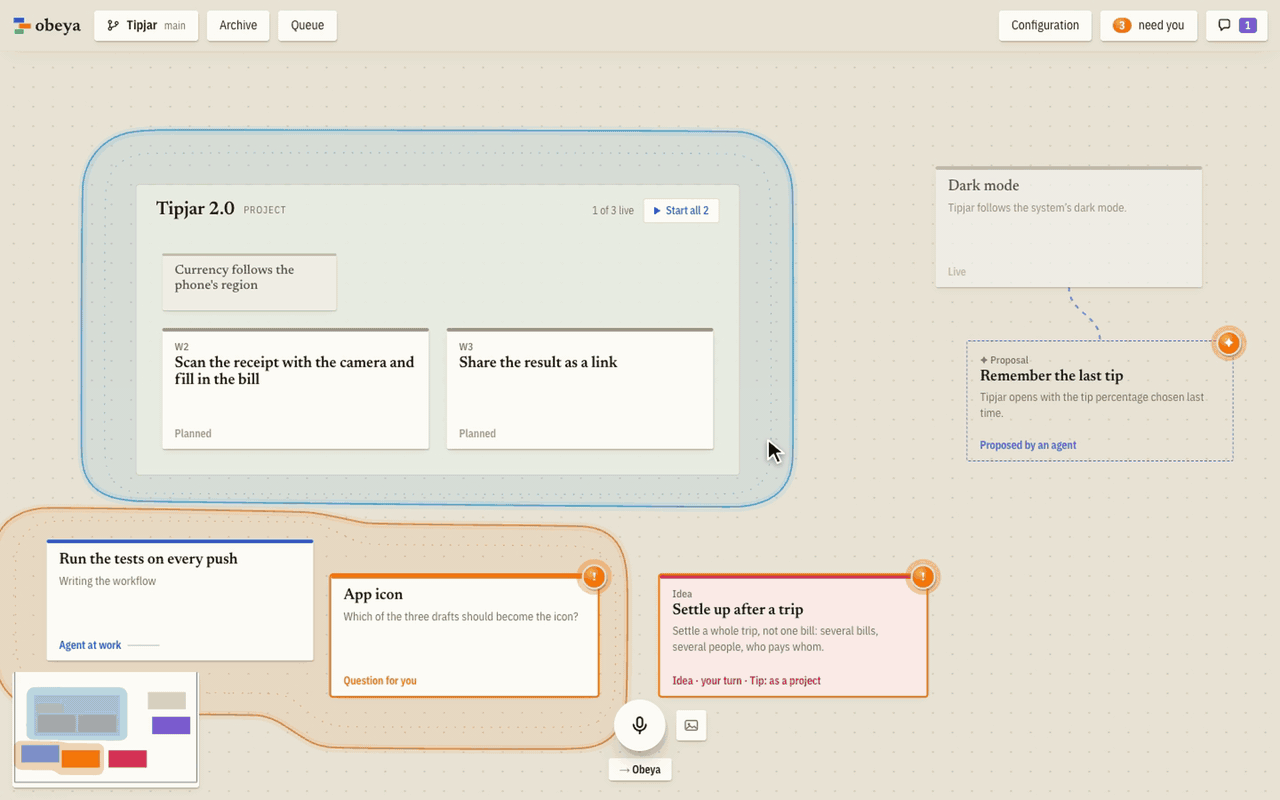Viewport: 1280px width, 800px height.
Task: Open the Settle up after a trip idea
Action: 793,635
